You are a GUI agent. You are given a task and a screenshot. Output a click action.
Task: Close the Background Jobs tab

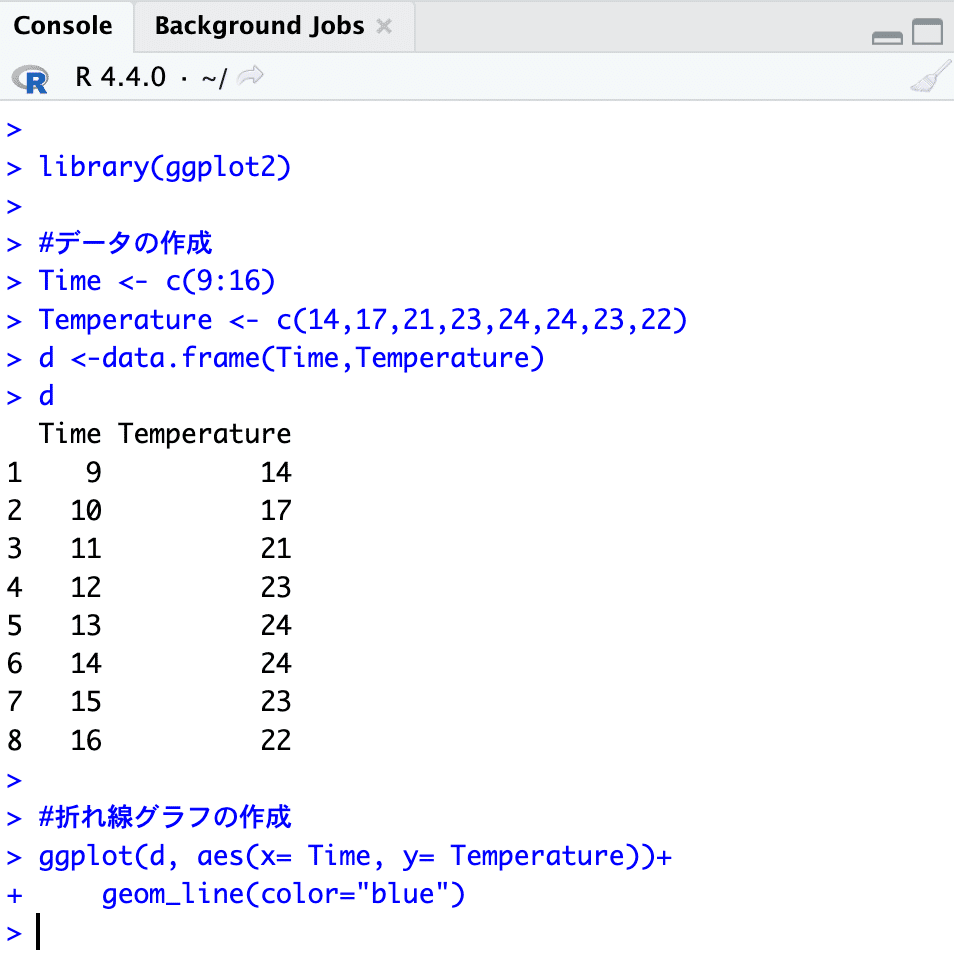click(384, 26)
